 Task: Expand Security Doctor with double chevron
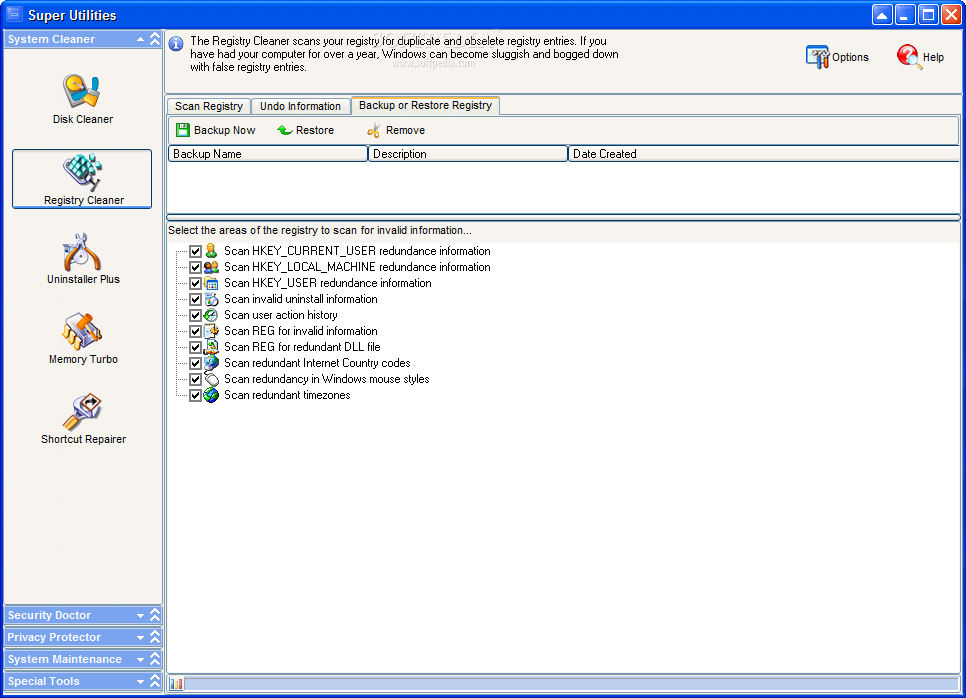click(x=155, y=615)
